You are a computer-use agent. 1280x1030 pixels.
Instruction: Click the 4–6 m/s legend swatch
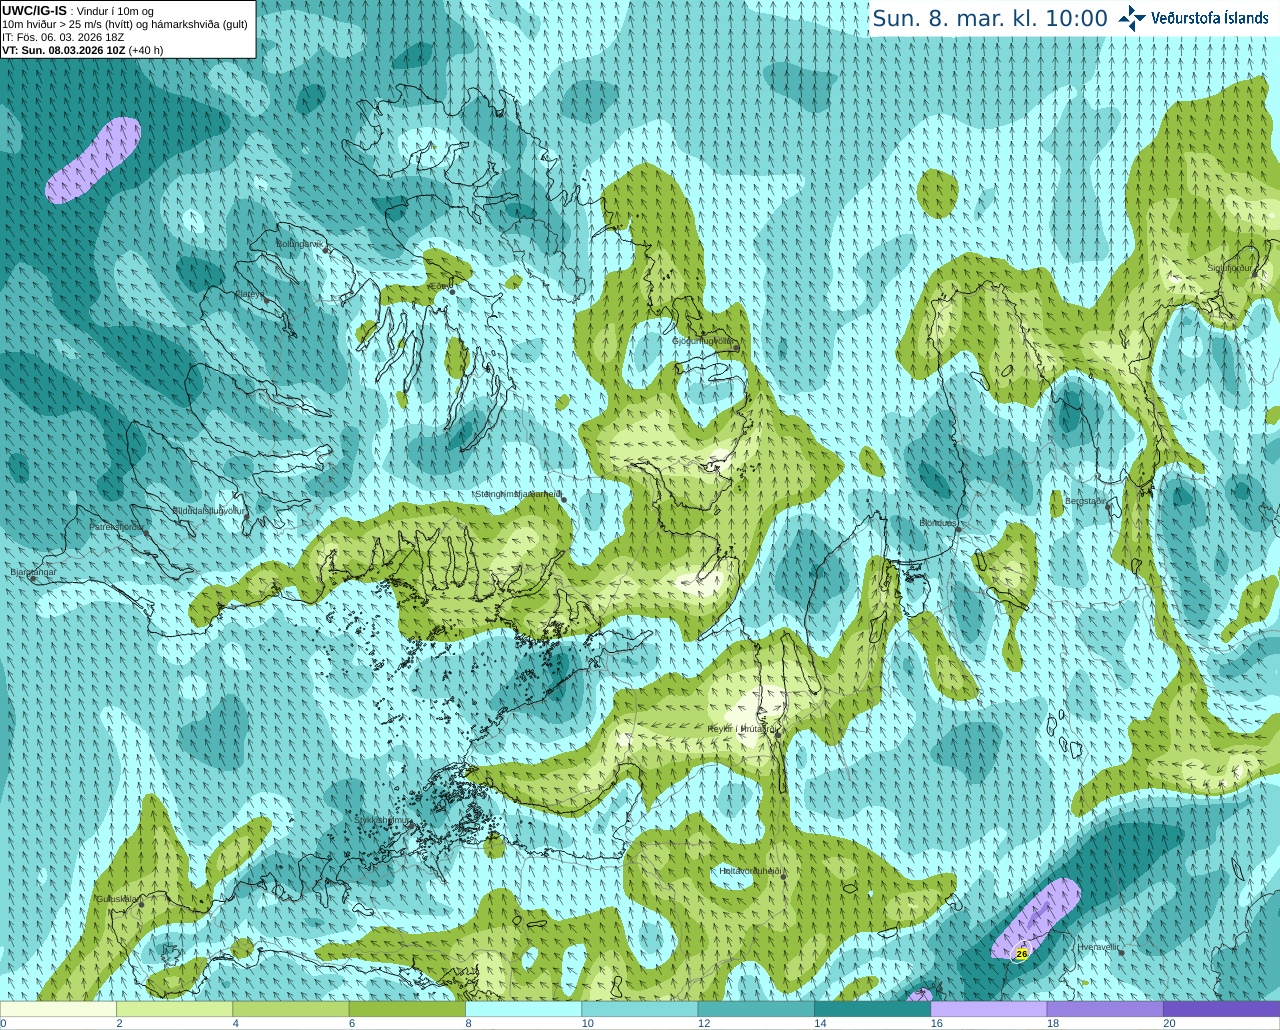(291, 1009)
